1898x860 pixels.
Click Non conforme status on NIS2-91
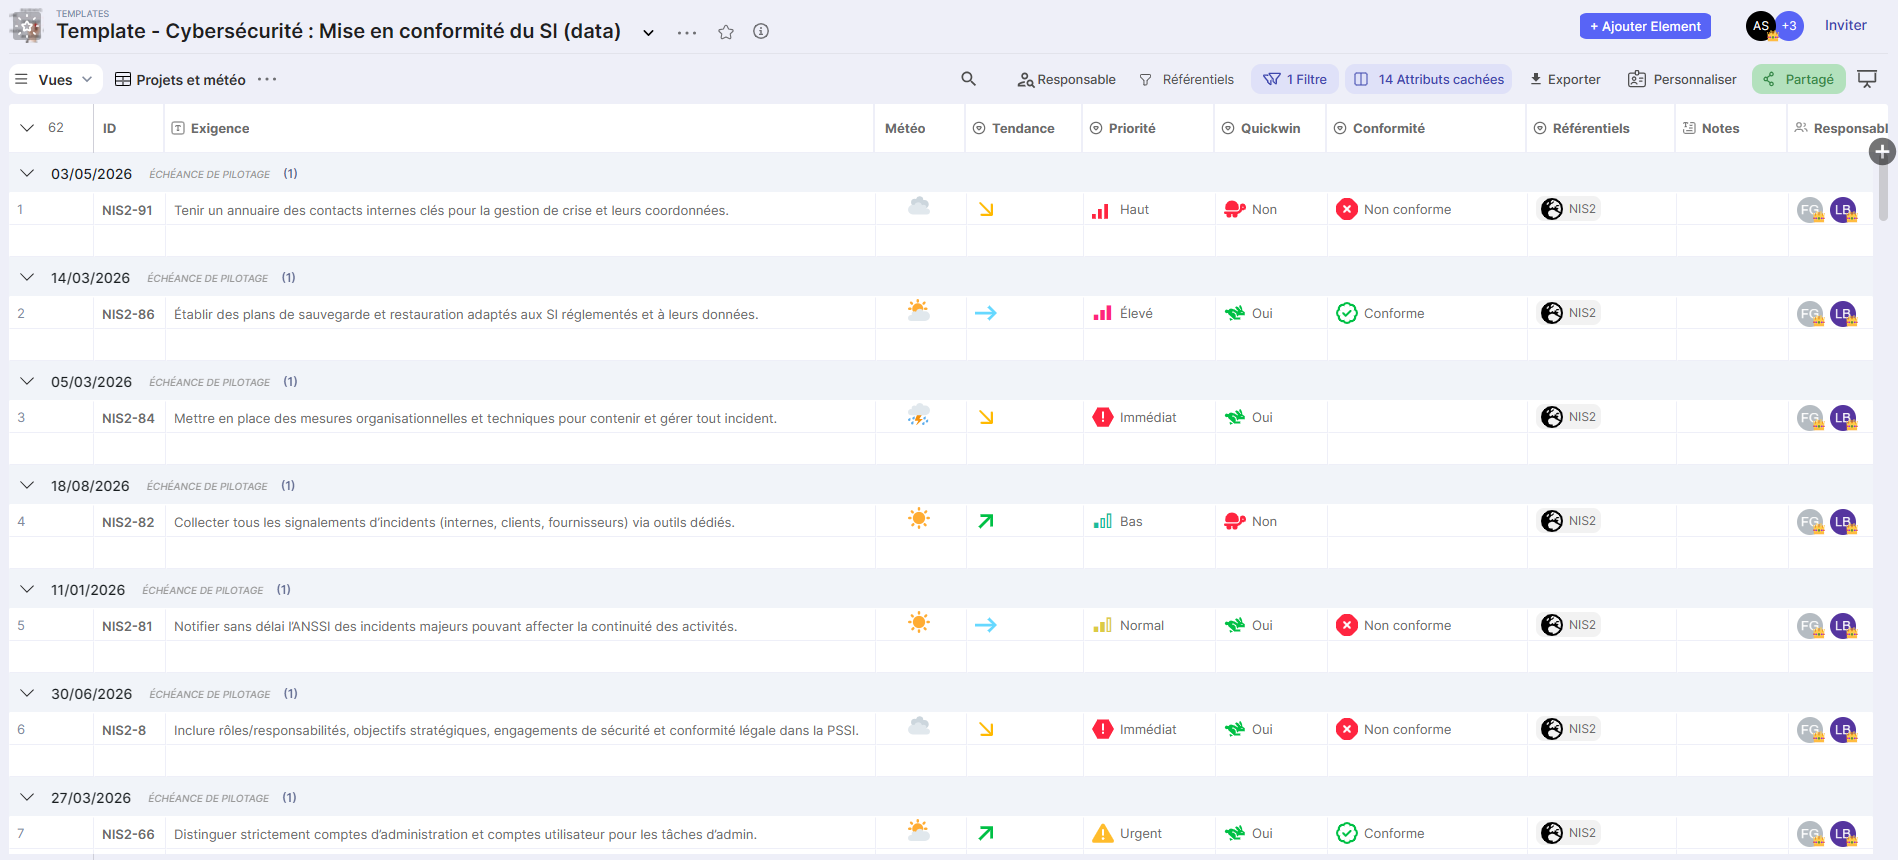[1394, 210]
